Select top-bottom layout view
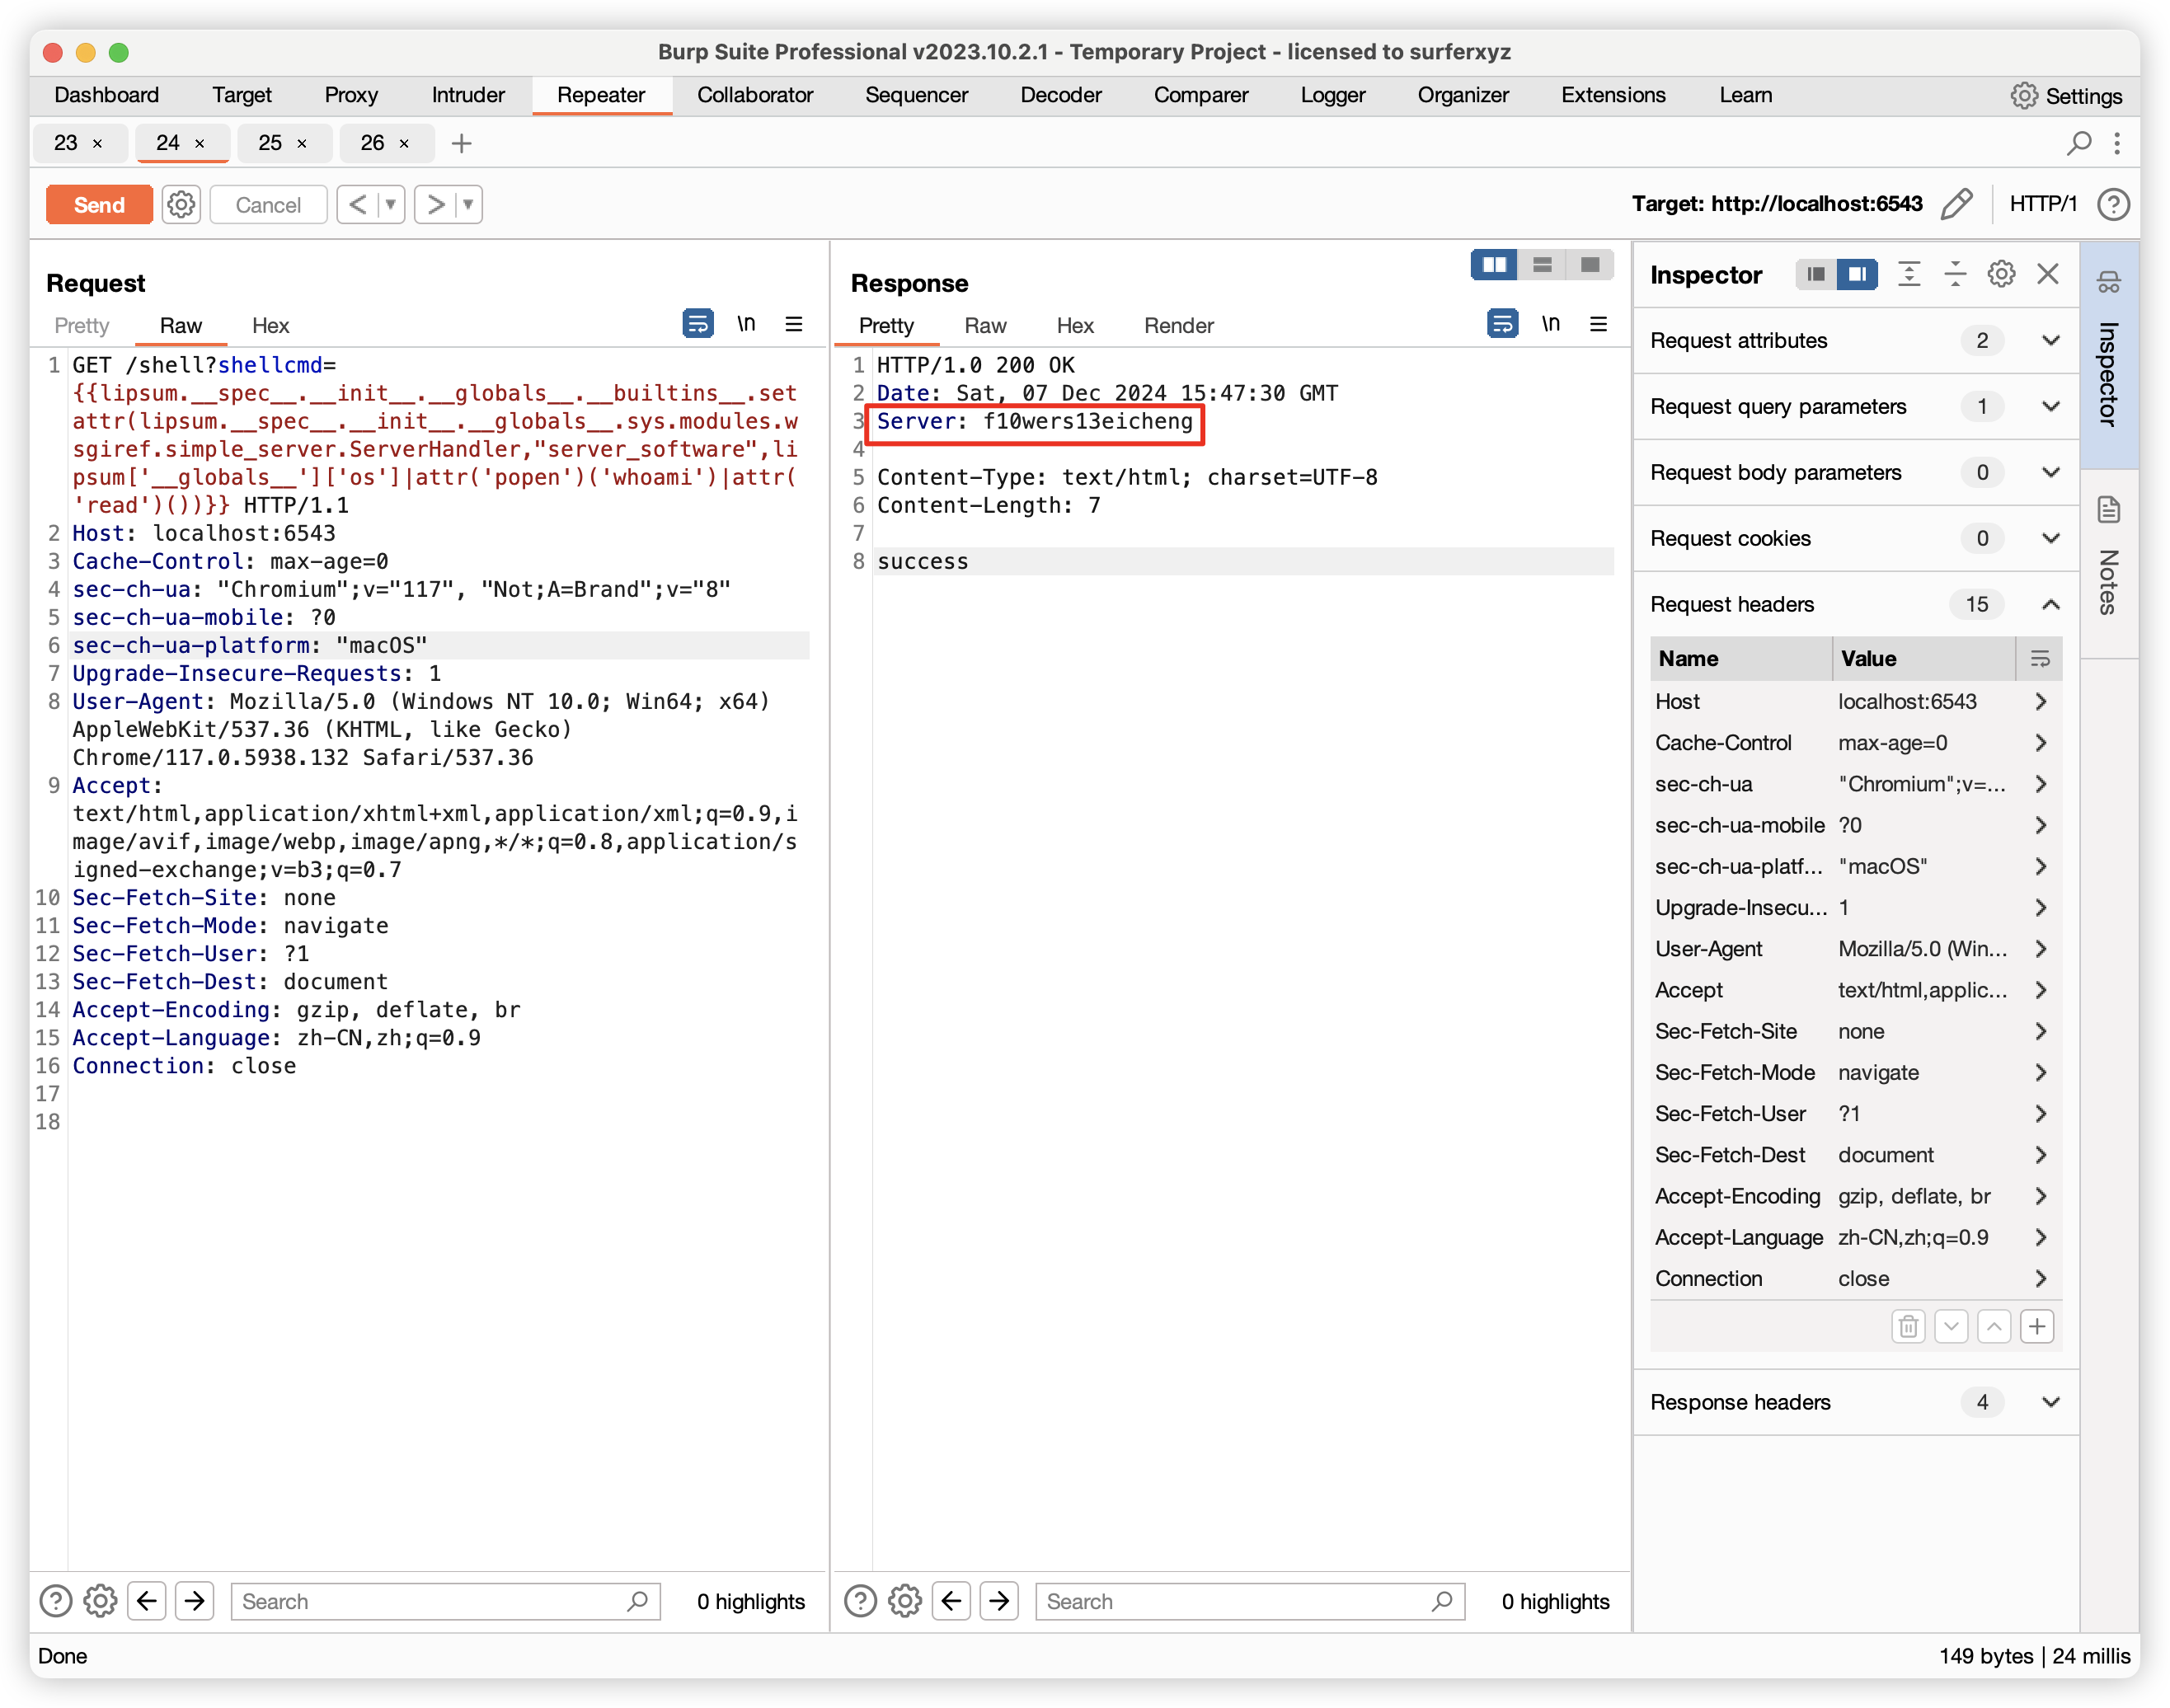Screen dimensions: 2170x1708 [x=1542, y=265]
